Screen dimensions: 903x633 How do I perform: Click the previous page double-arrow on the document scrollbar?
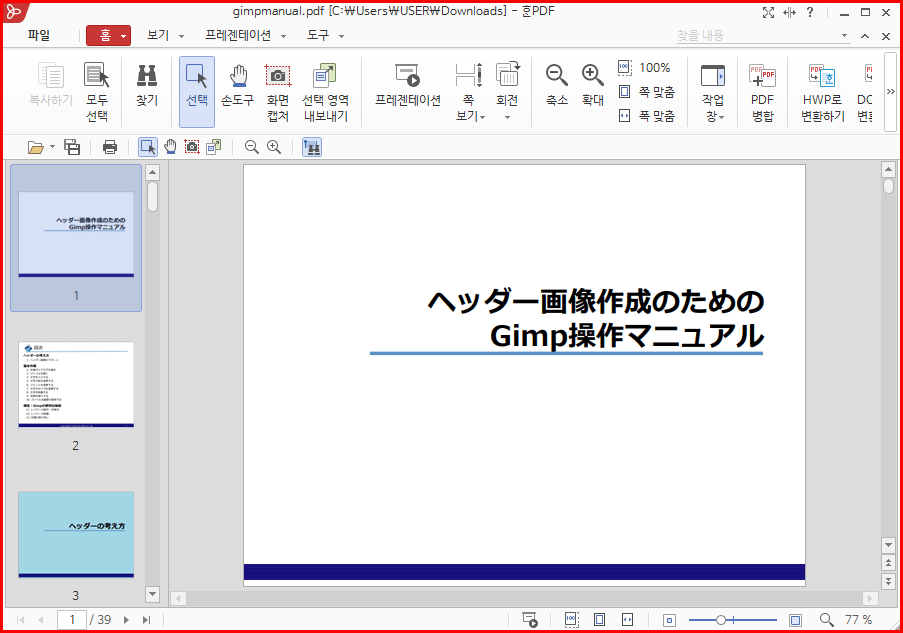point(888,563)
